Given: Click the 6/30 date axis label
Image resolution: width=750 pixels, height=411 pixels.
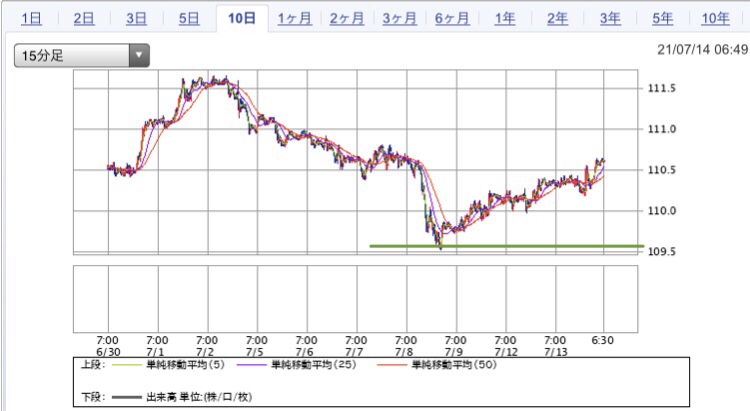Looking at the screenshot, I should (x=108, y=352).
